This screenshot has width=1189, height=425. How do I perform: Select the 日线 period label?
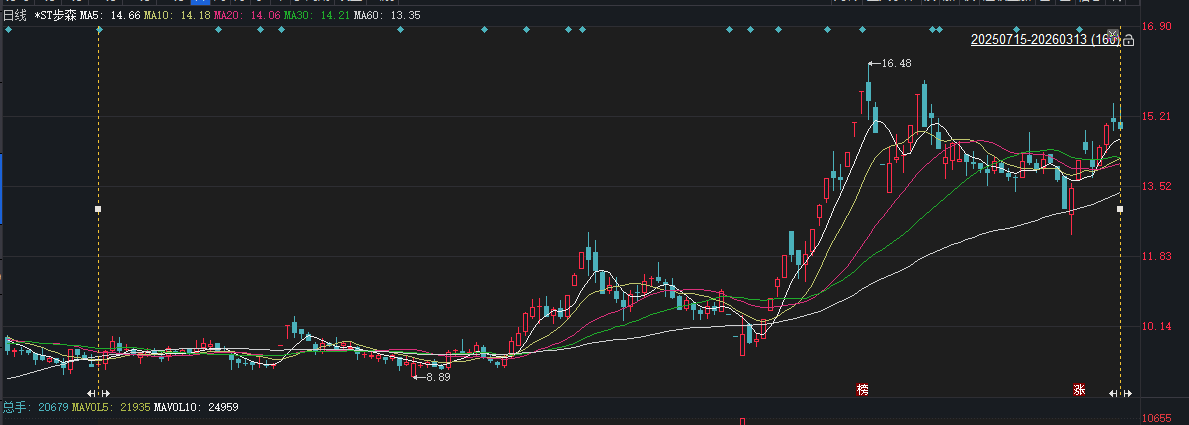point(15,16)
